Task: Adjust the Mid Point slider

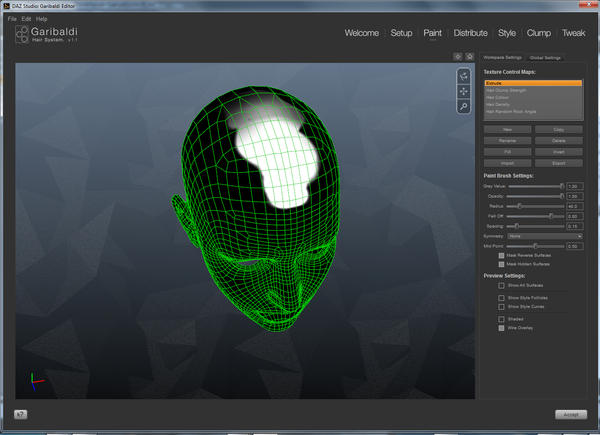Action: 536,246
